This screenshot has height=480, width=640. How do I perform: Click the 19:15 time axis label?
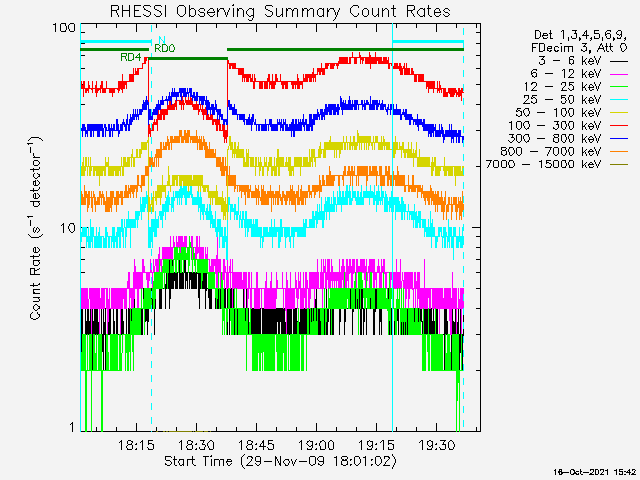coord(376,445)
